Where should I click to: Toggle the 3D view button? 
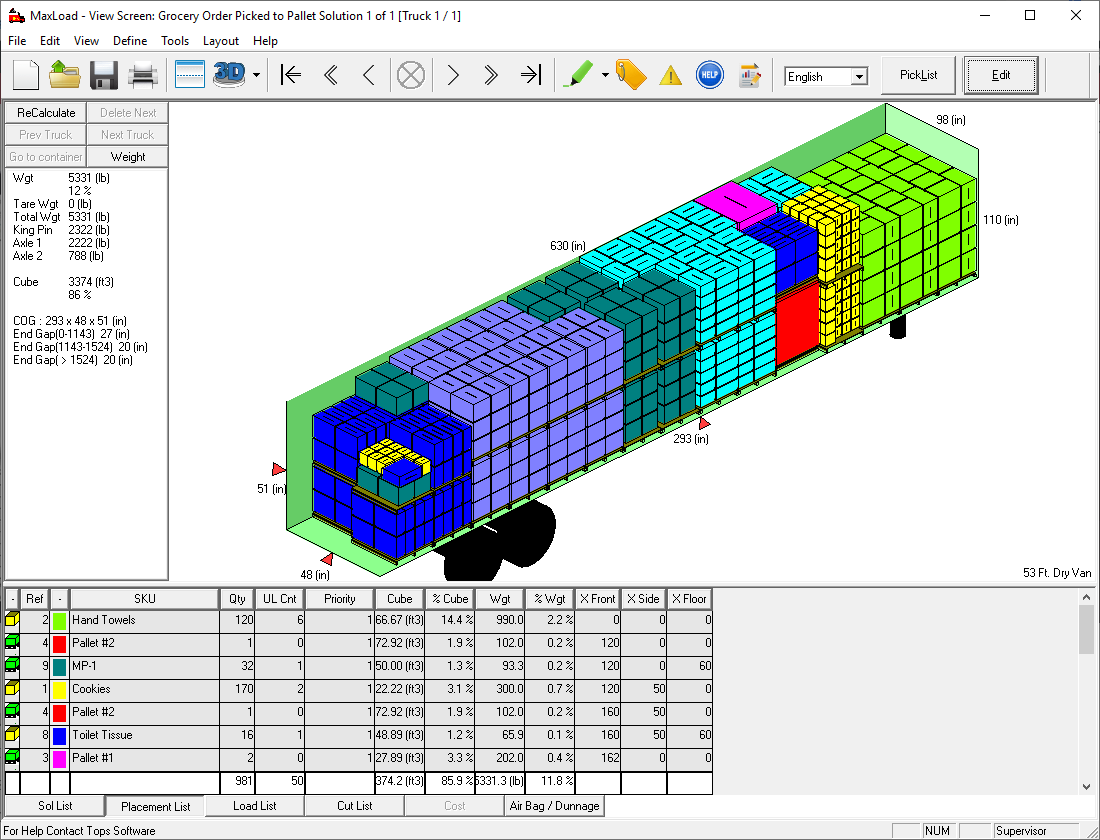pos(229,75)
